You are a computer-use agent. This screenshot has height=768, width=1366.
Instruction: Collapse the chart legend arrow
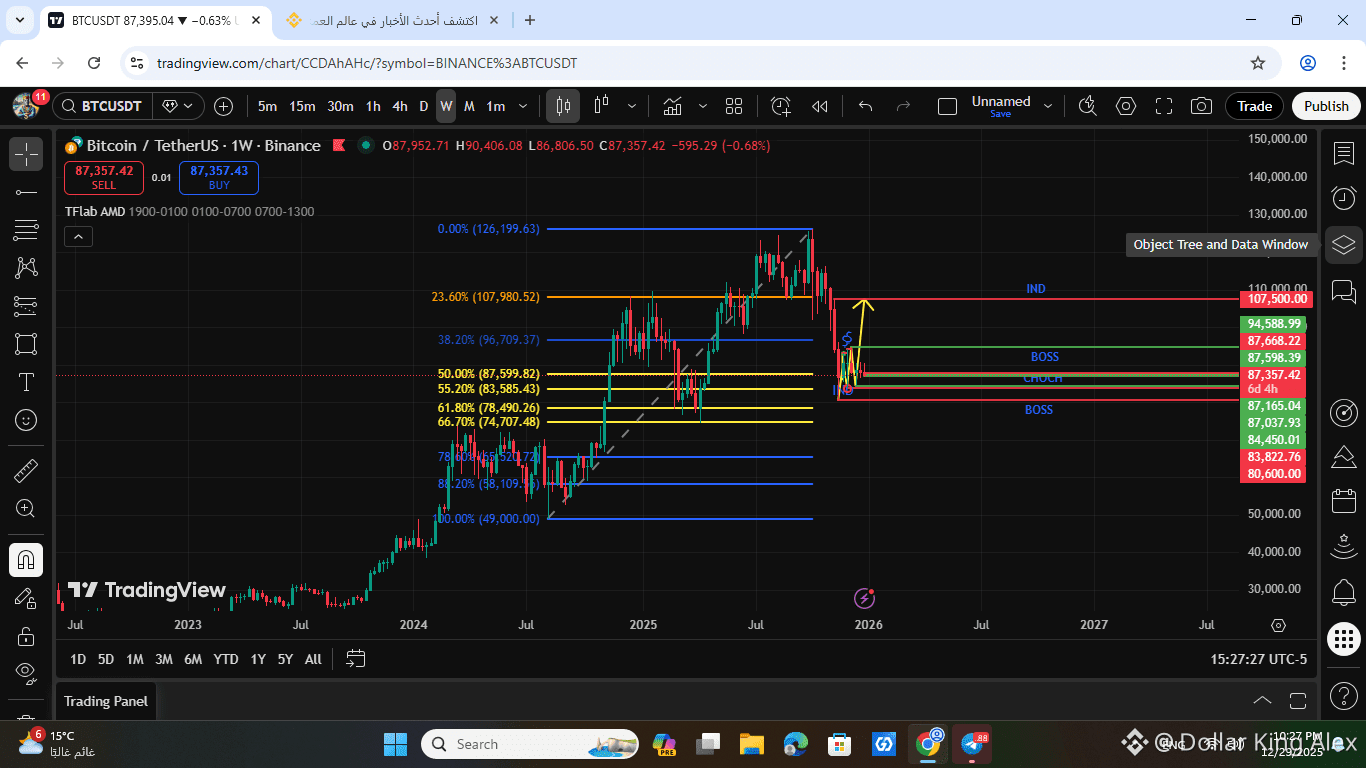tap(78, 236)
